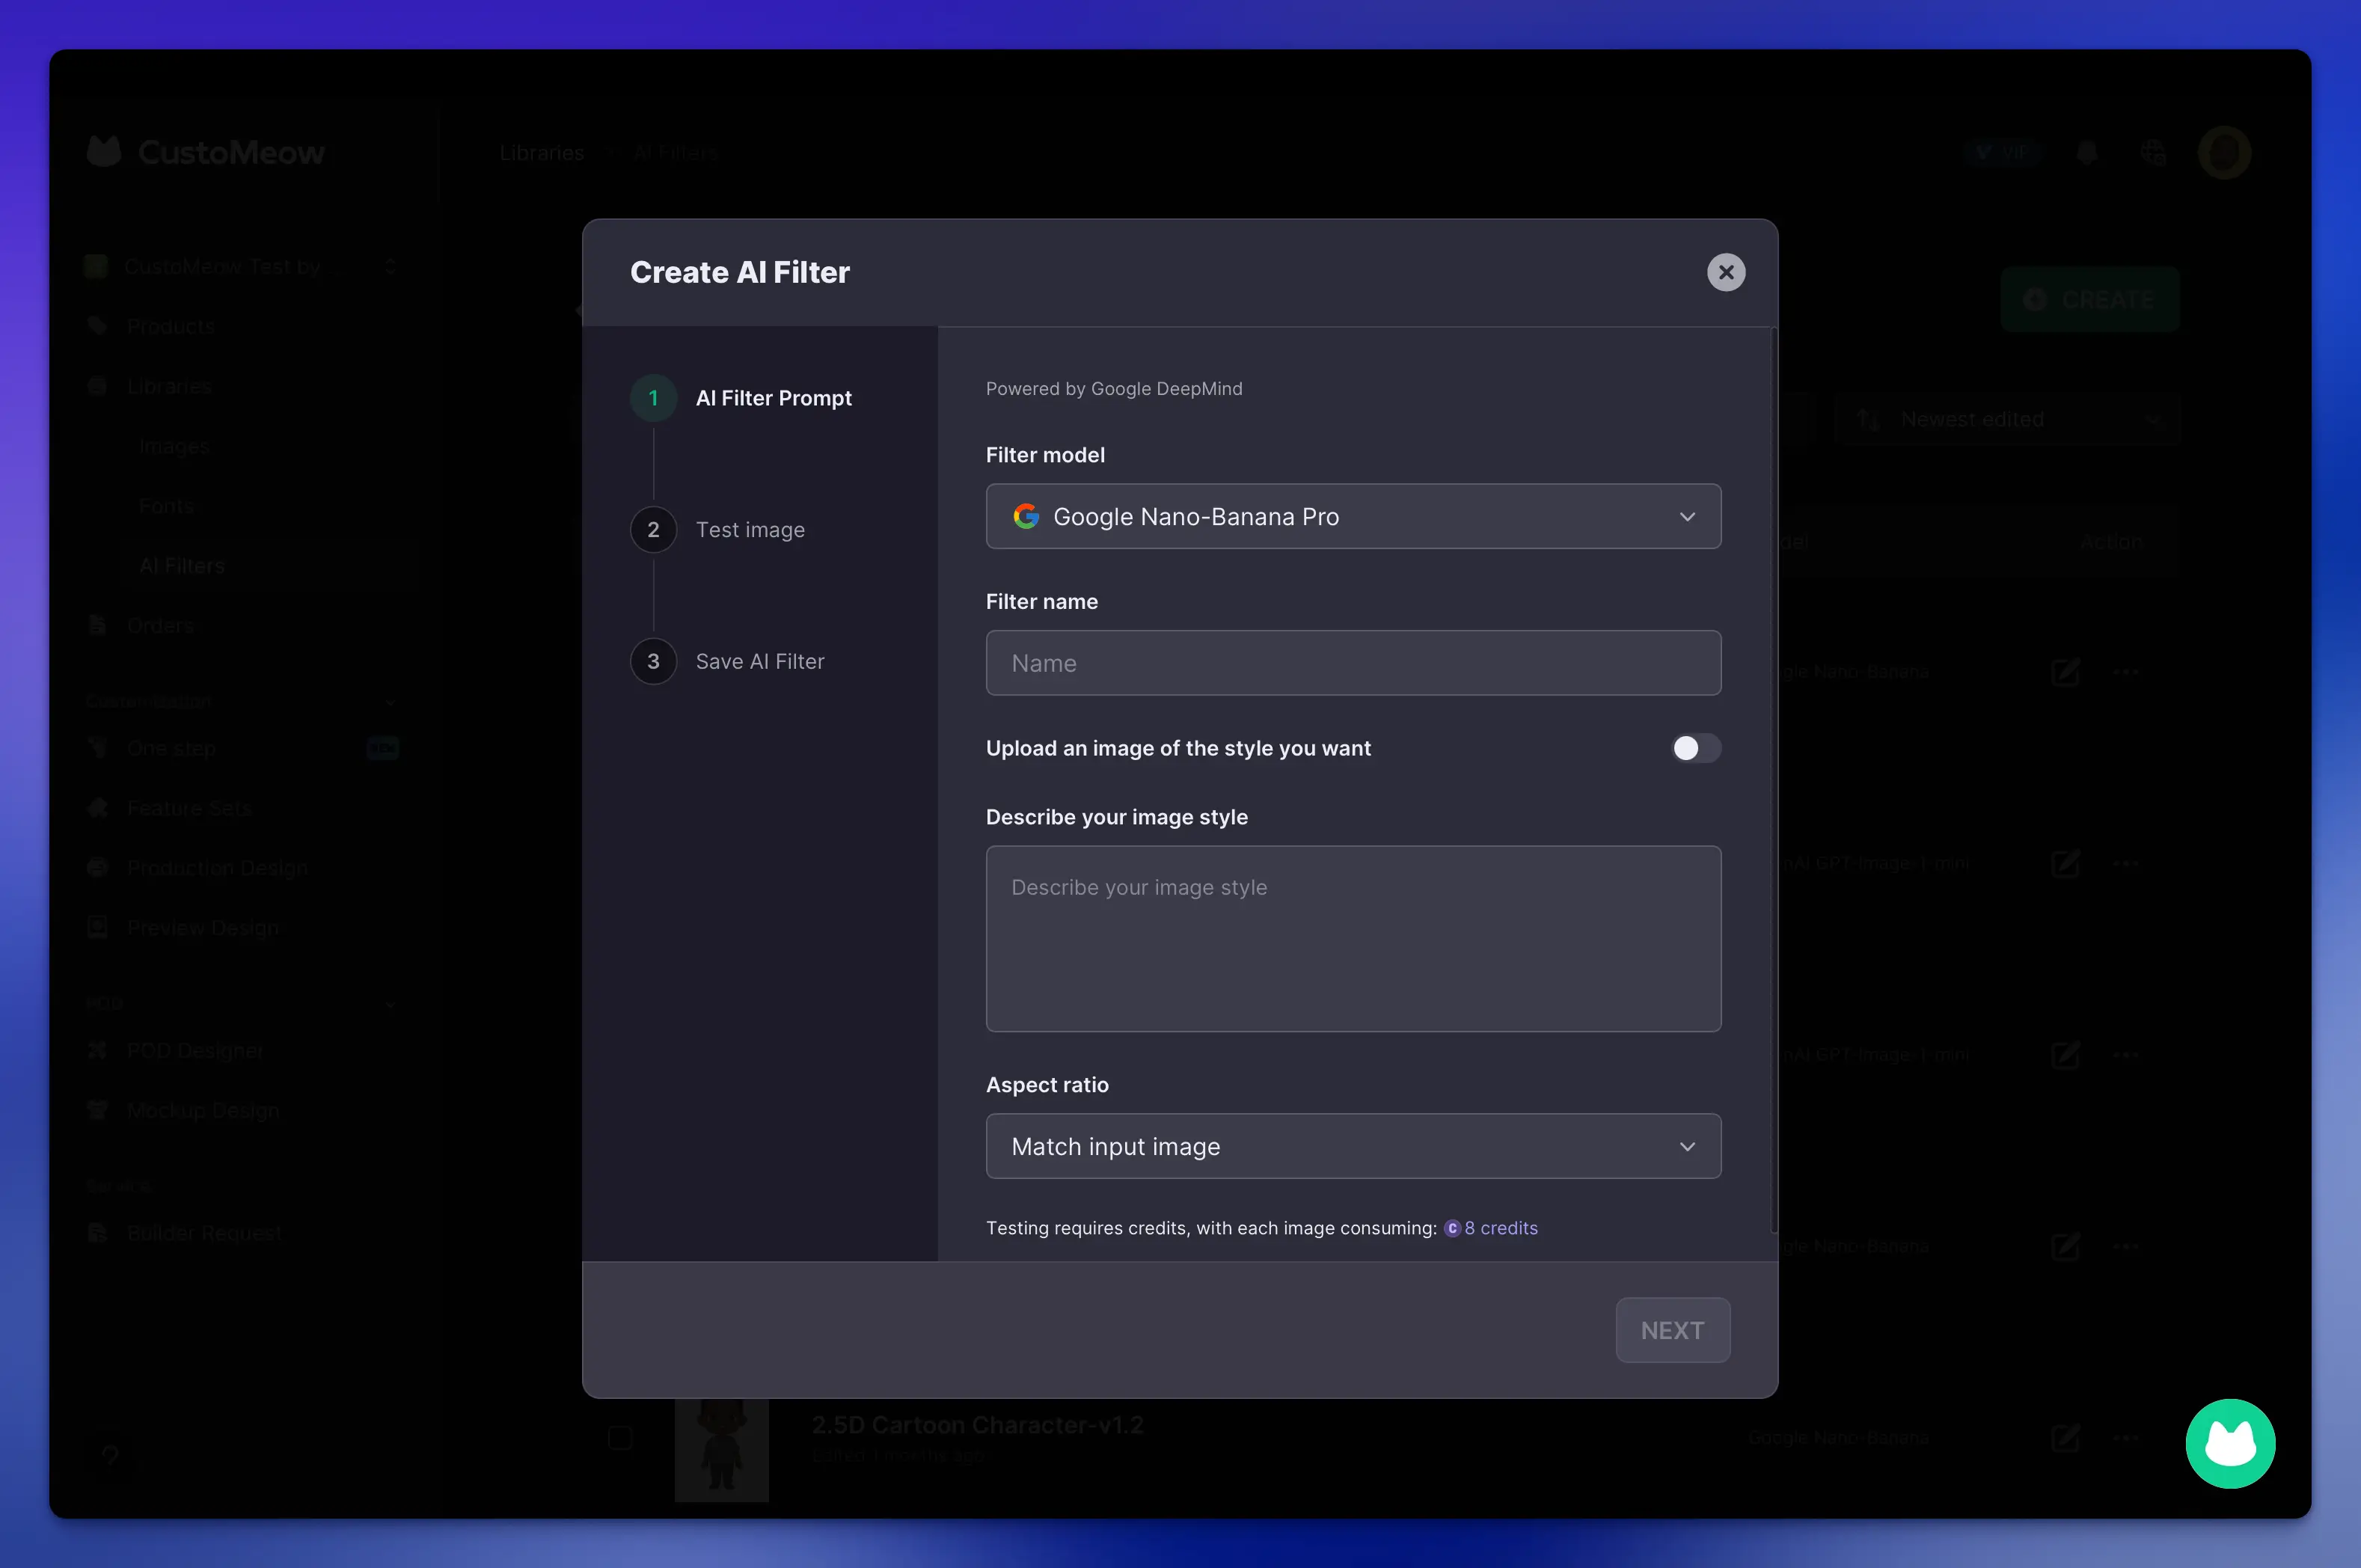Click the credits coin icon

(x=1452, y=1228)
